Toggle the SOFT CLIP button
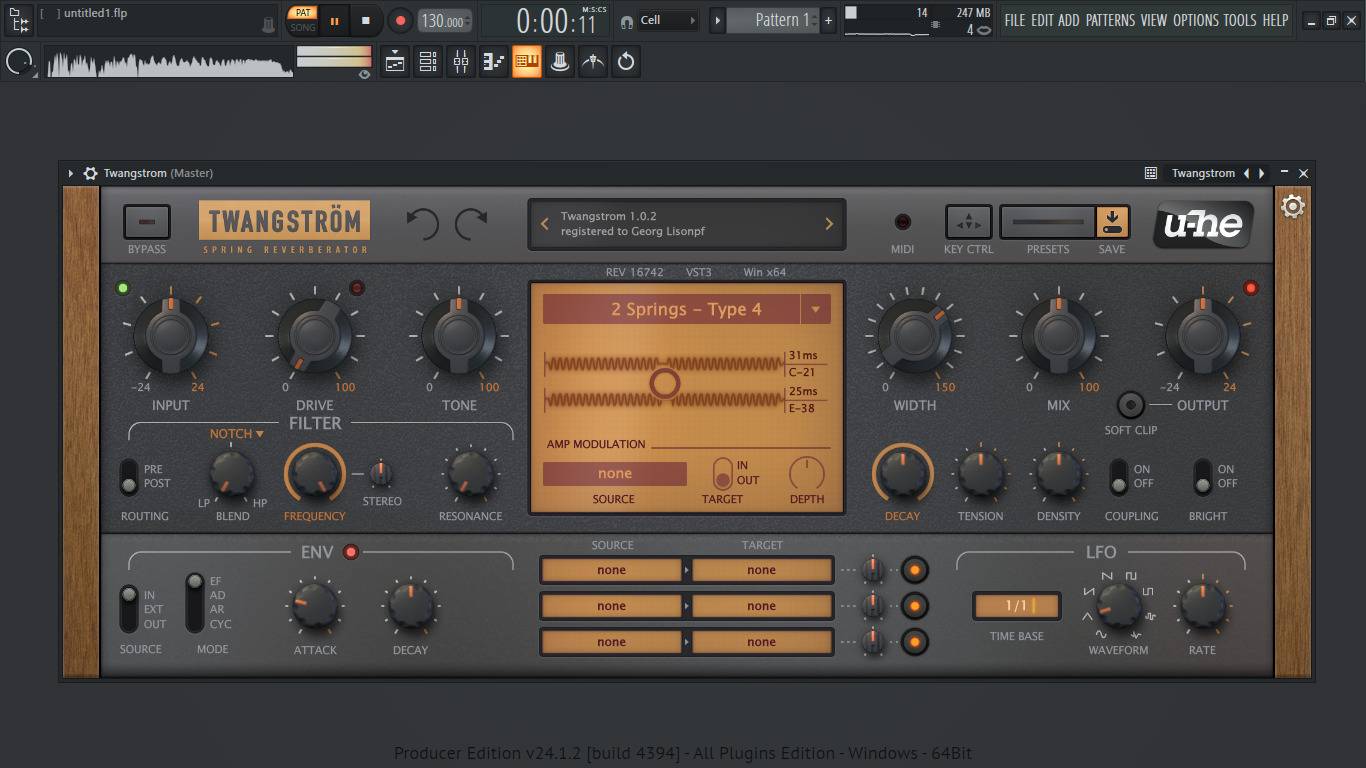 1131,405
